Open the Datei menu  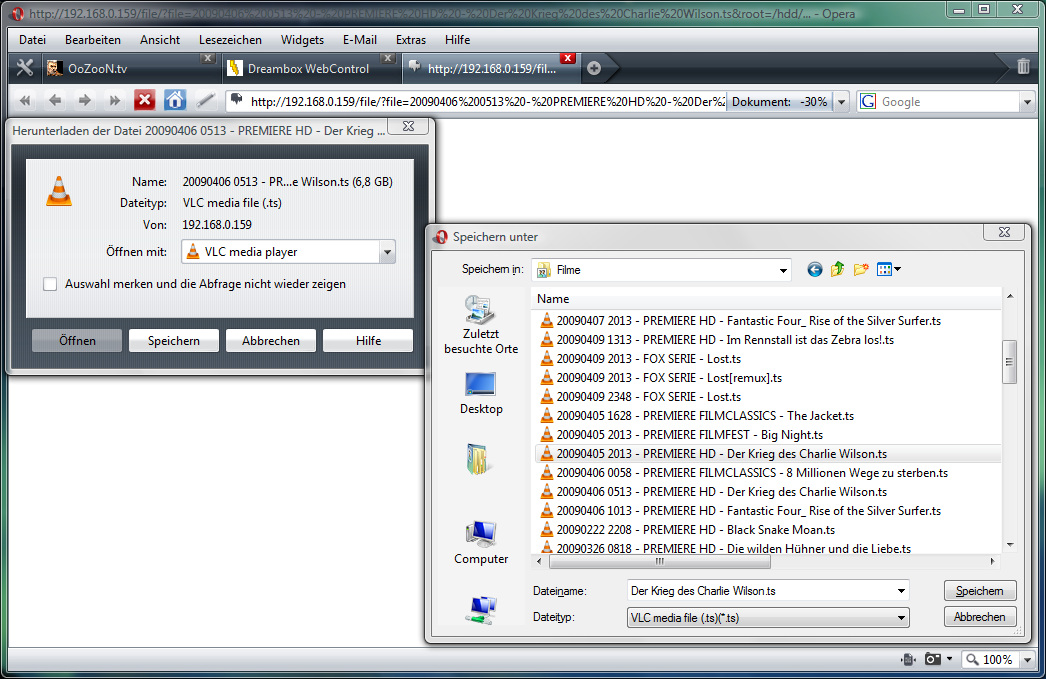click(32, 40)
